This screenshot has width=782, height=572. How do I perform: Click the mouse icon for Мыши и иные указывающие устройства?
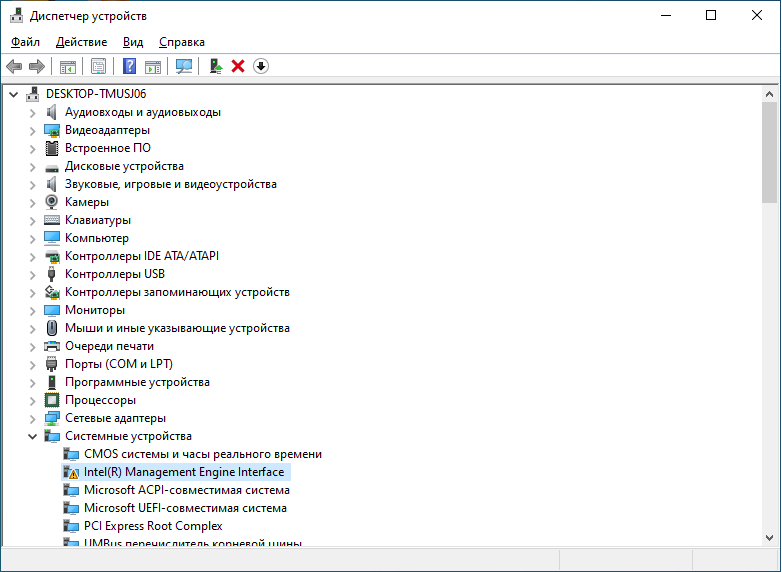[x=51, y=328]
